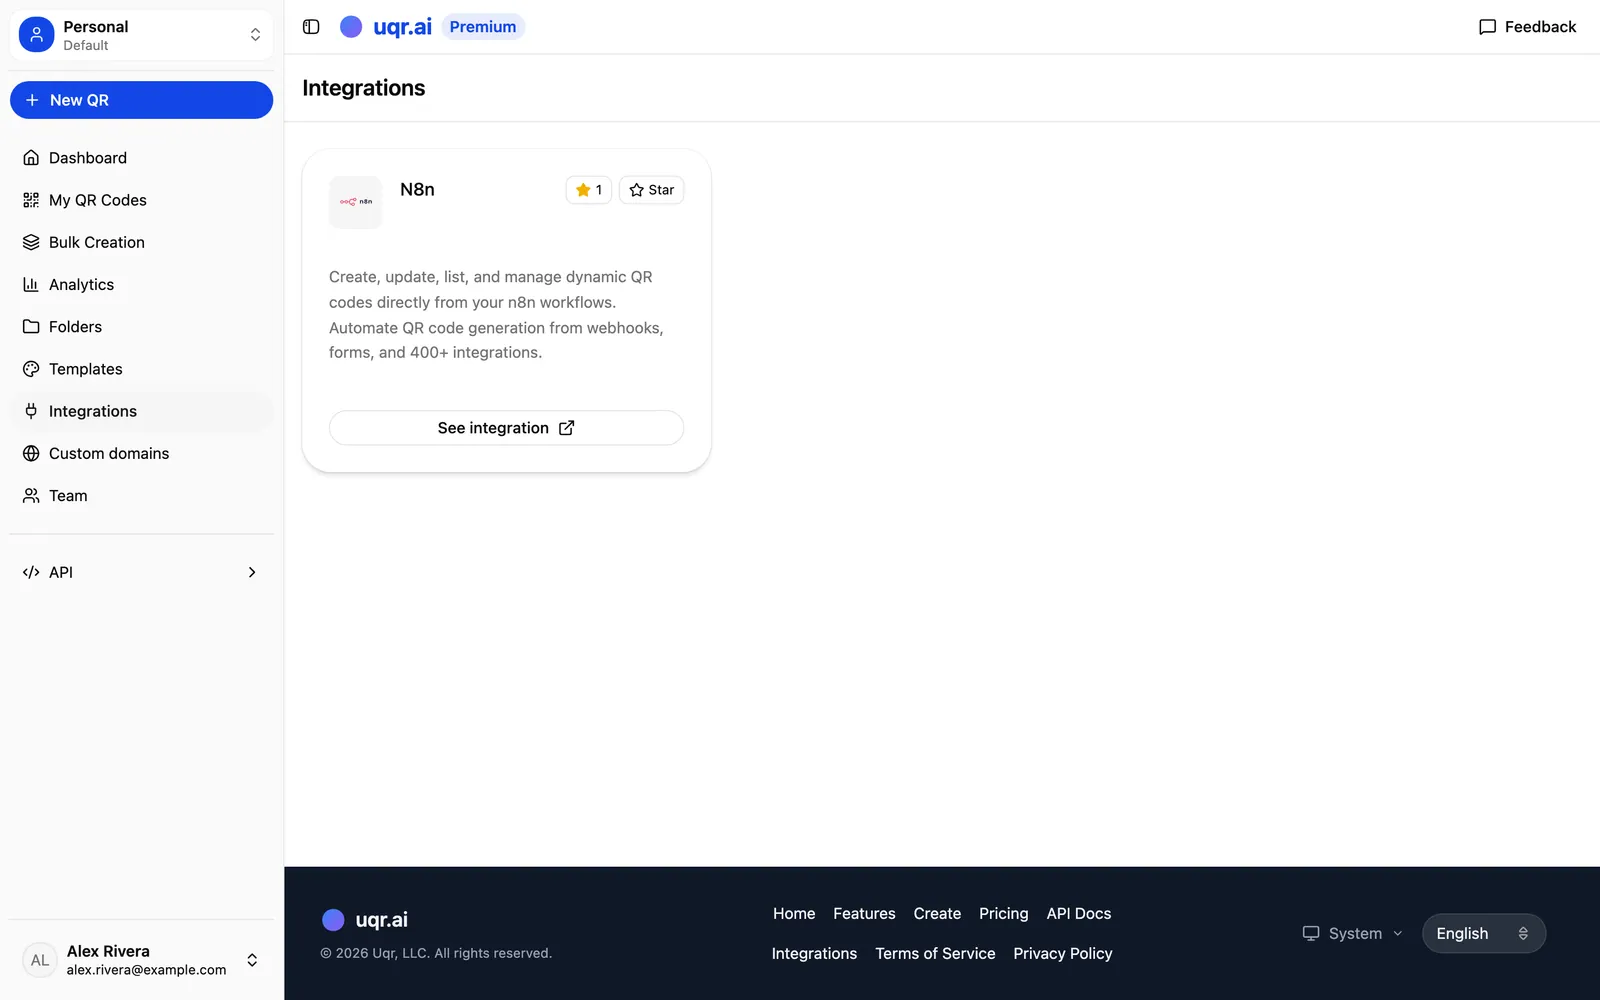
Task: Click the alex.rivera@example.com email text
Action: (147, 970)
